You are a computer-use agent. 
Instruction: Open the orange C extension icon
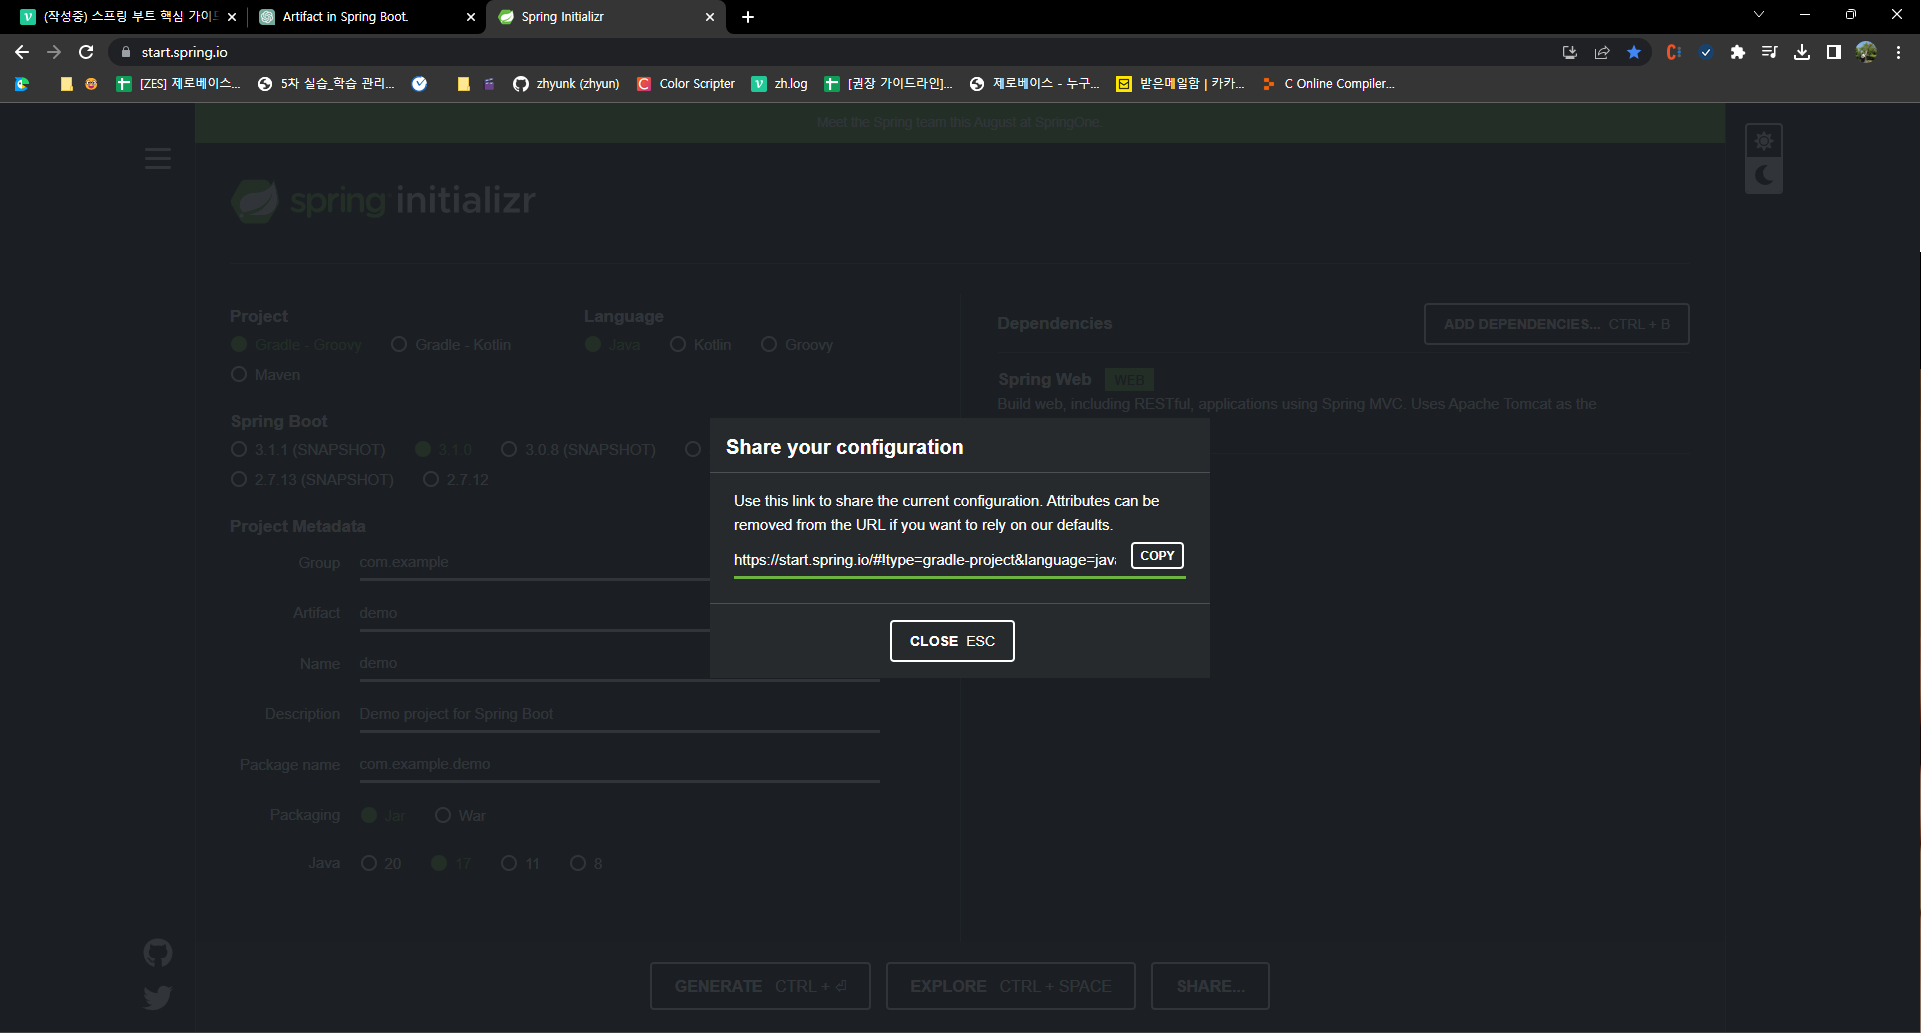(x=1673, y=52)
